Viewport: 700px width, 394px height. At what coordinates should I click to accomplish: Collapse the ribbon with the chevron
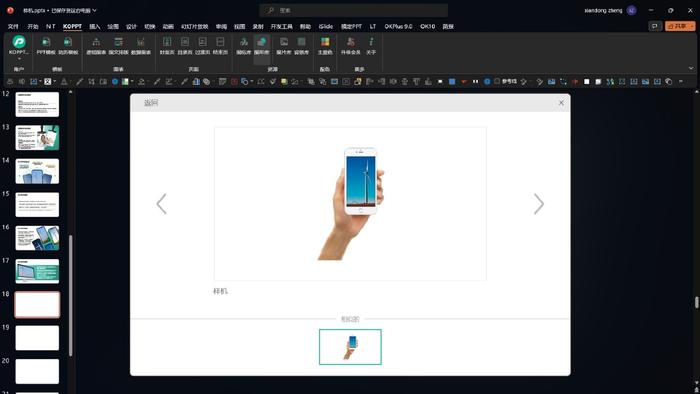[691, 68]
